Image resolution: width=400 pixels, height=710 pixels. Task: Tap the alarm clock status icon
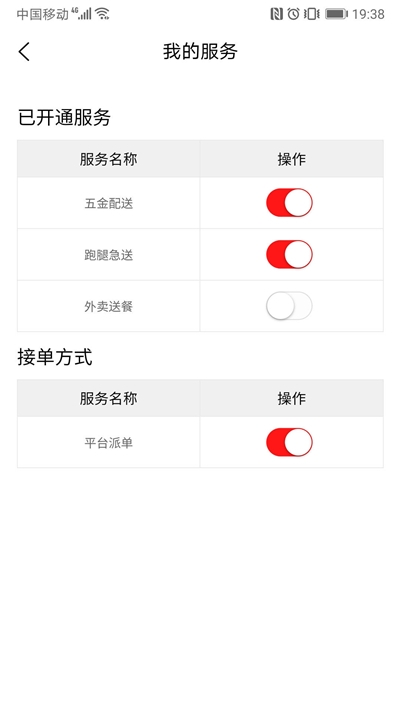[293, 14]
